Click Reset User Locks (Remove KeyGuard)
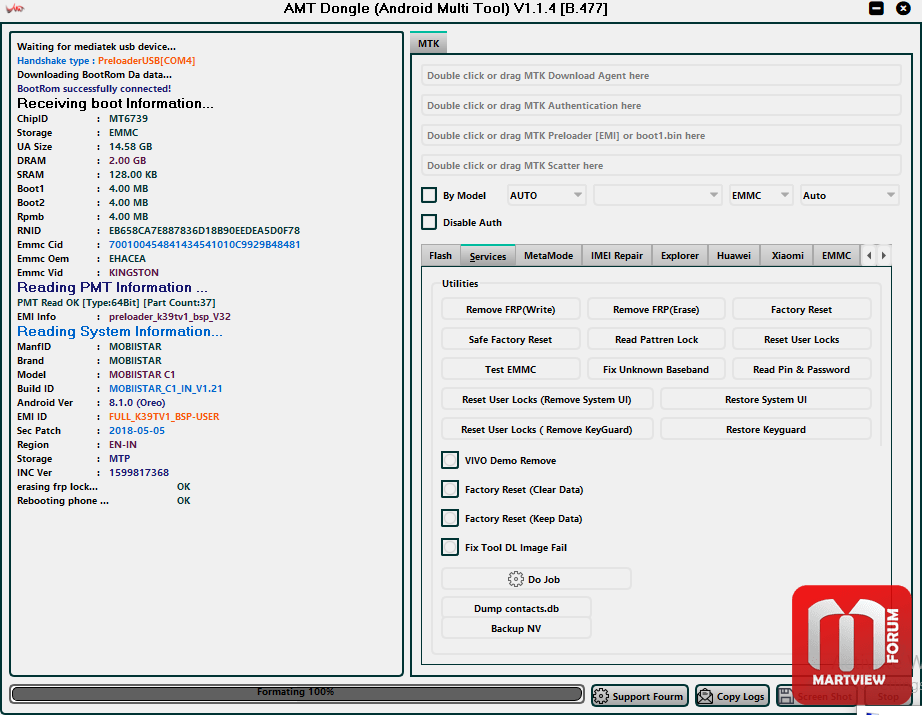Image resolution: width=922 pixels, height=715 pixels. coord(547,429)
